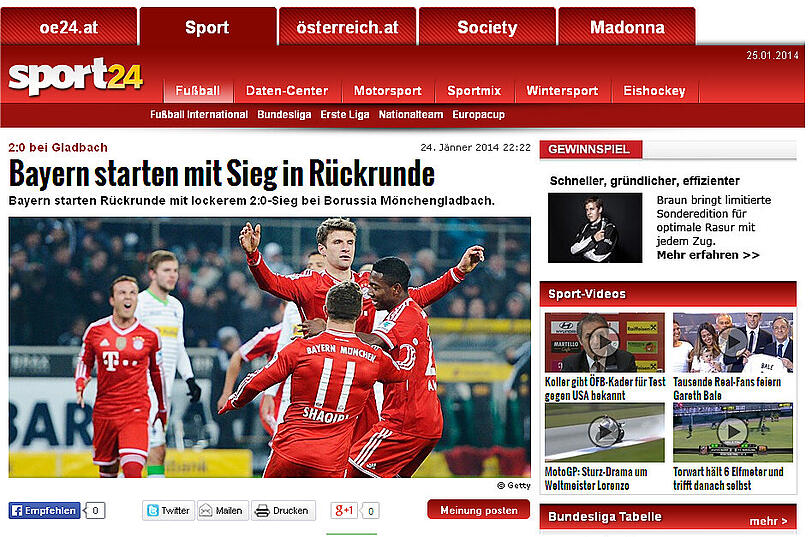812x537 pixels.
Task: Open Schneller, gründlicher, effizienter promo title
Action: (645, 181)
